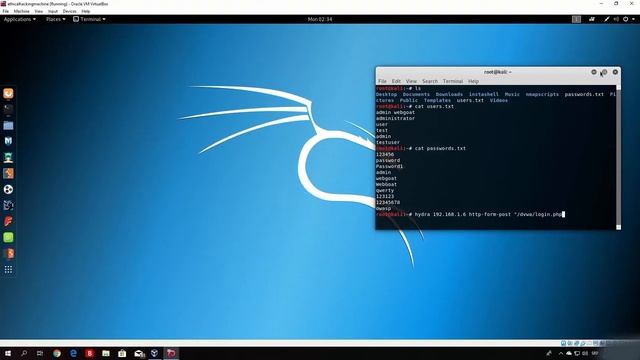Click 'administrator' in users list
This screenshot has width=640, height=360.
(395, 118)
